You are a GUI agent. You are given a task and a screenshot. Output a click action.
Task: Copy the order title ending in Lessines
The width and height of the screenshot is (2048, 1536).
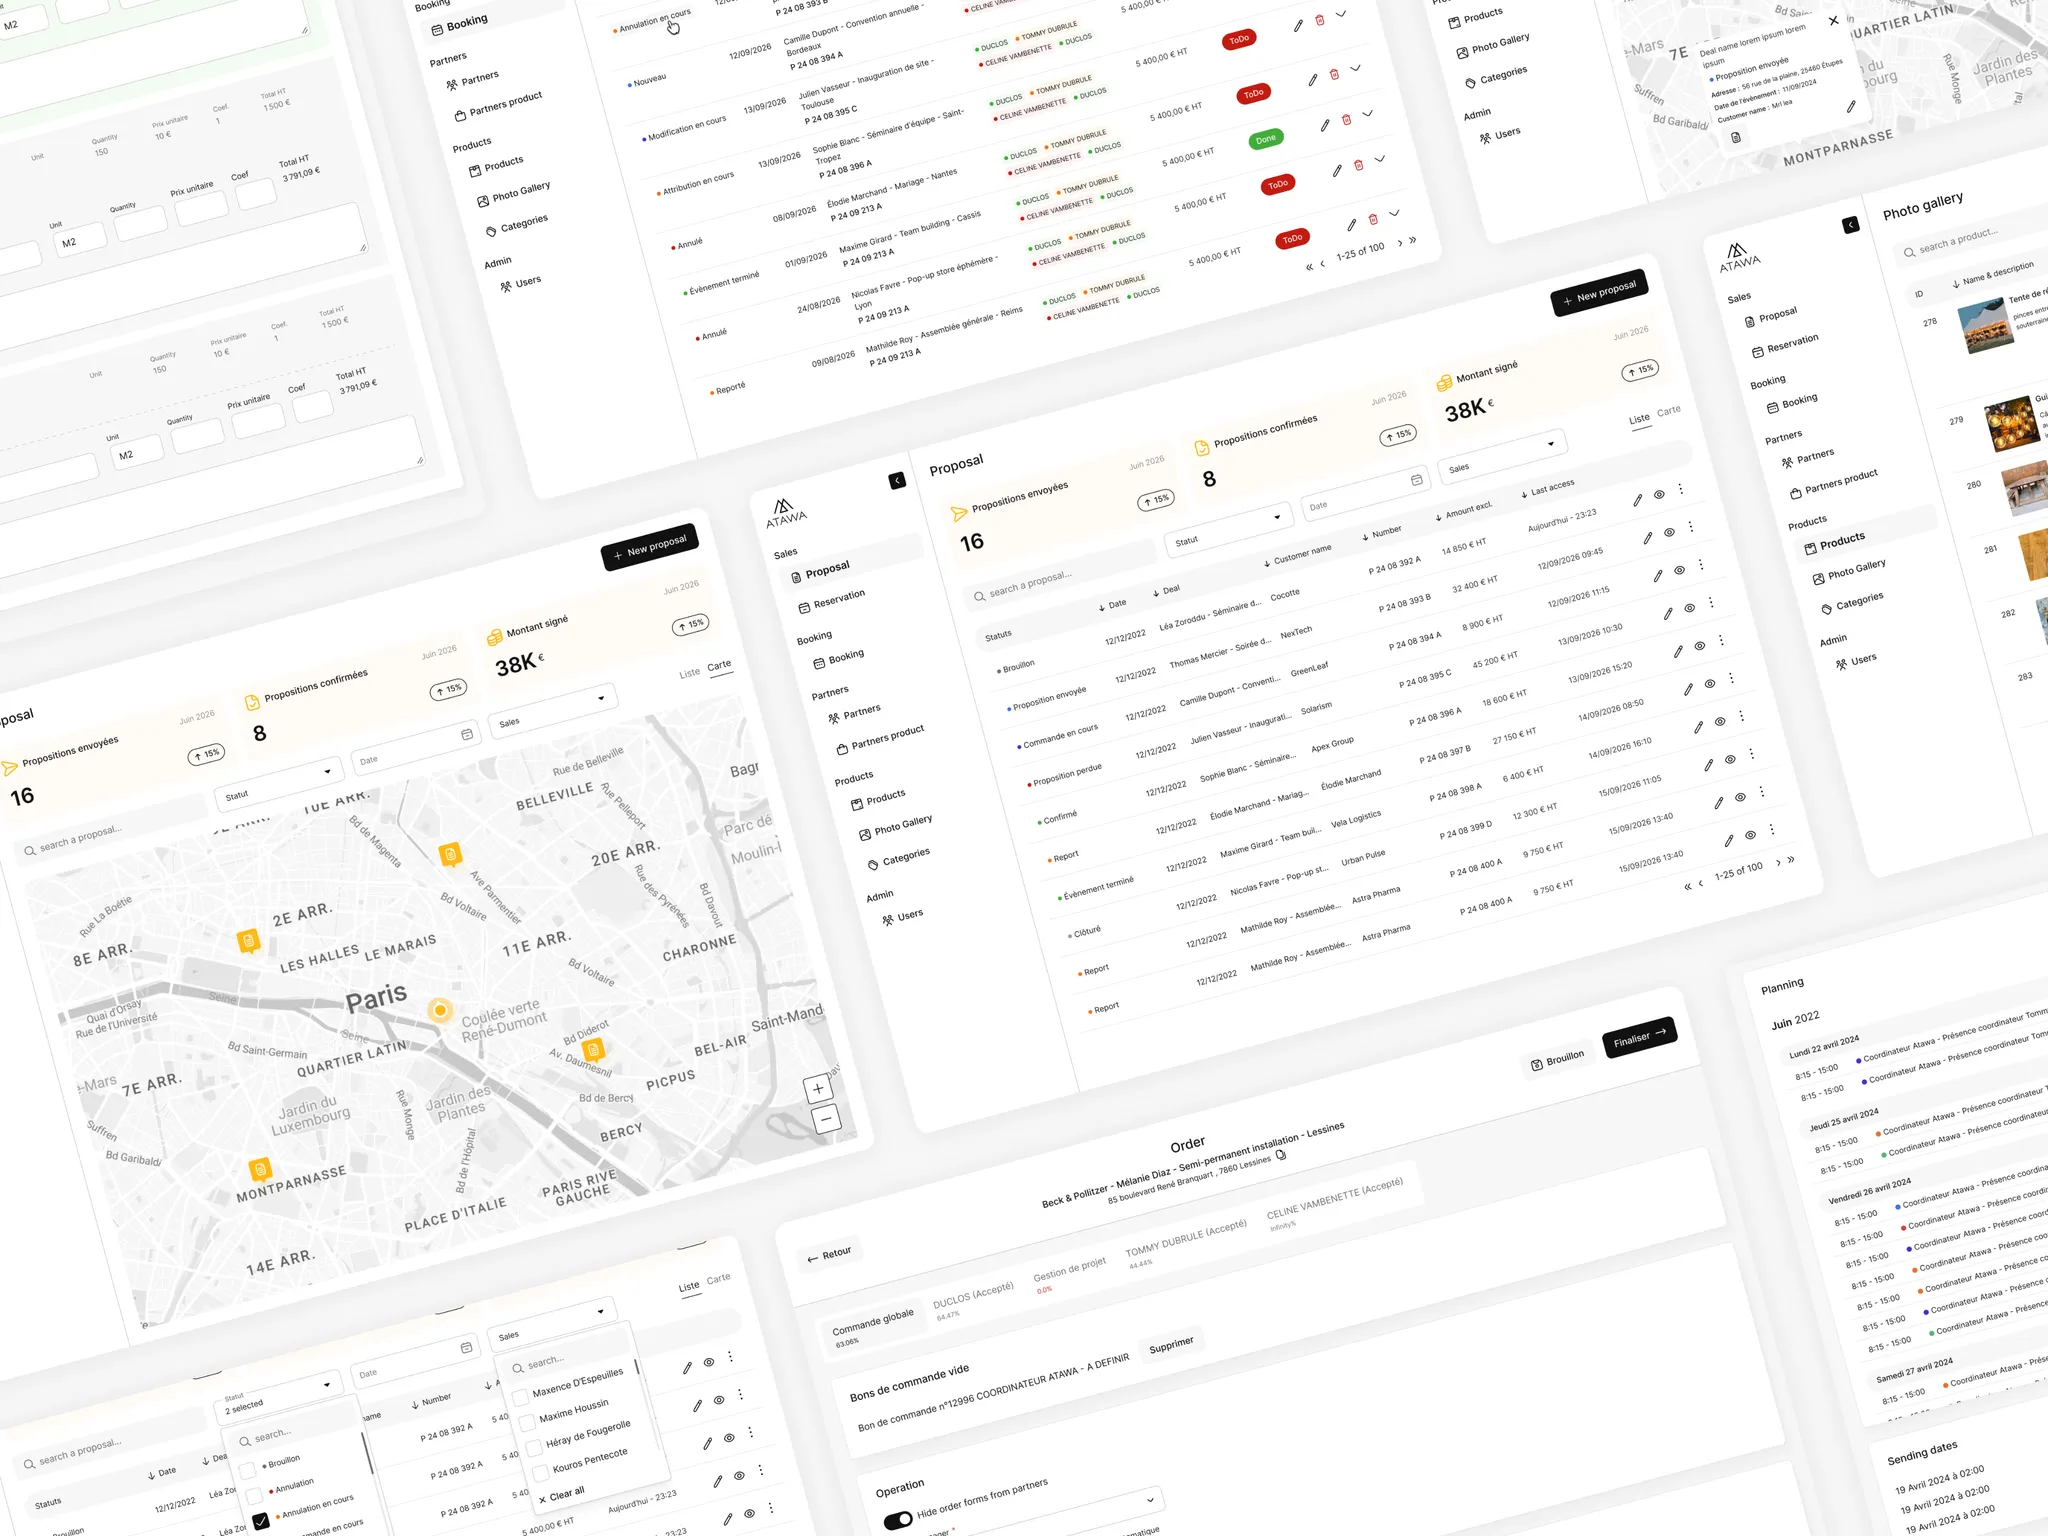tap(1281, 1155)
